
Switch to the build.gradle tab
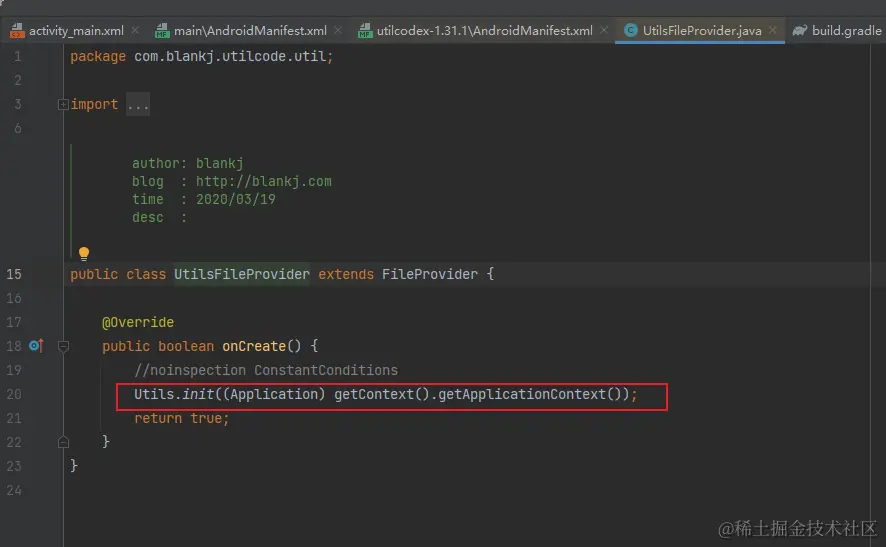click(846, 31)
